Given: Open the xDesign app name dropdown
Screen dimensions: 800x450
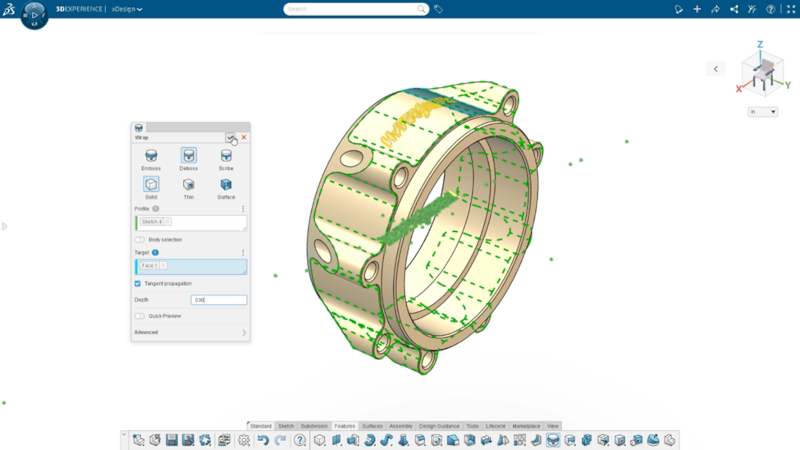Looking at the screenshot, I should [x=129, y=9].
